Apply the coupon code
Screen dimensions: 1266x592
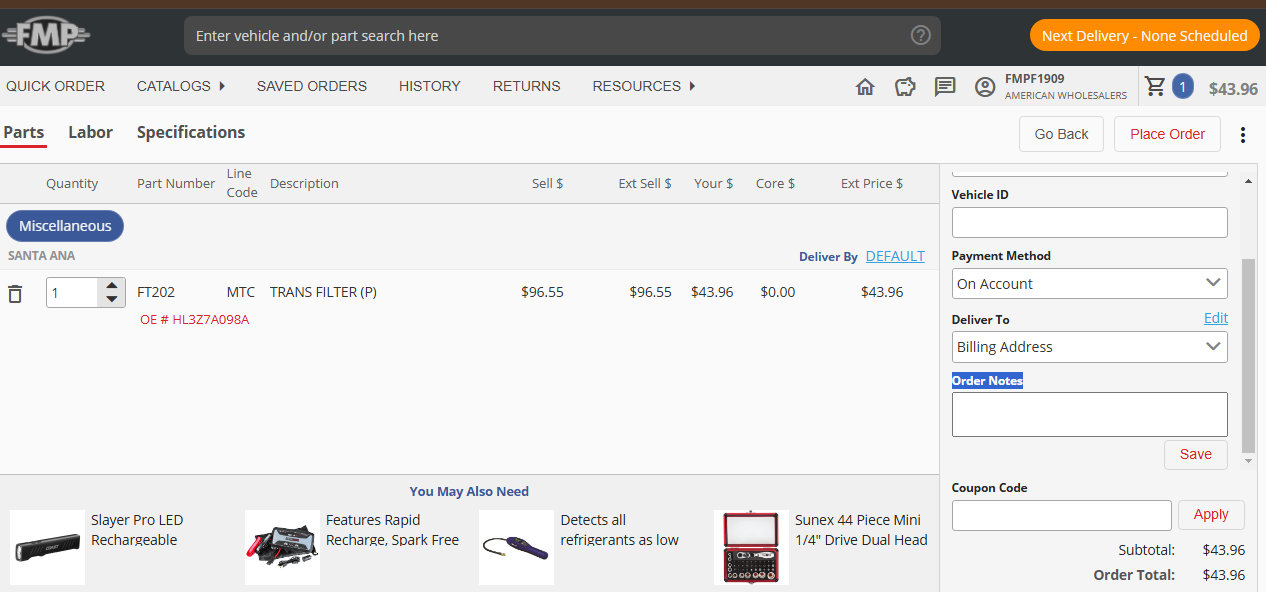(x=1211, y=515)
